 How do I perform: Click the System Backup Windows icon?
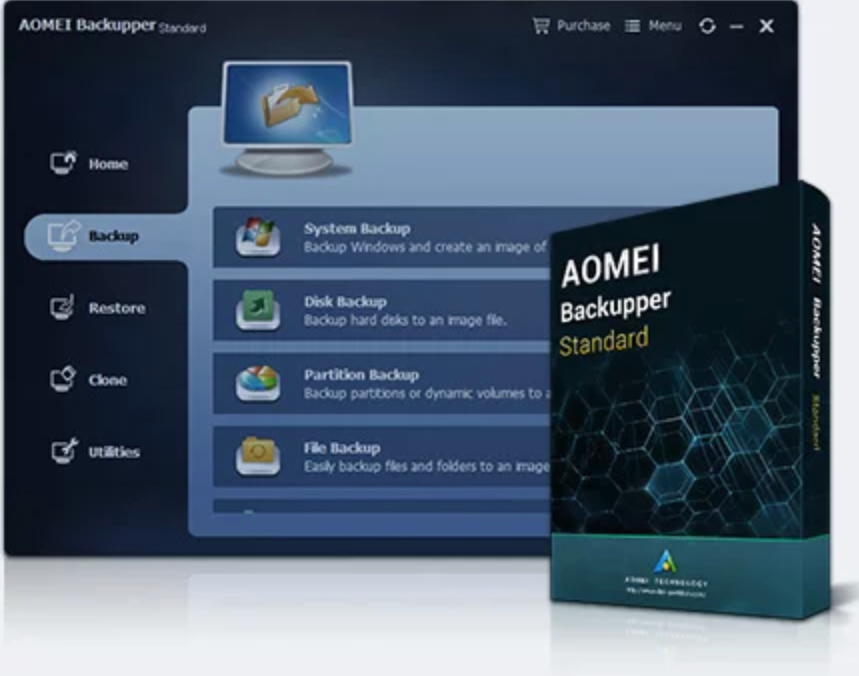coord(258,237)
